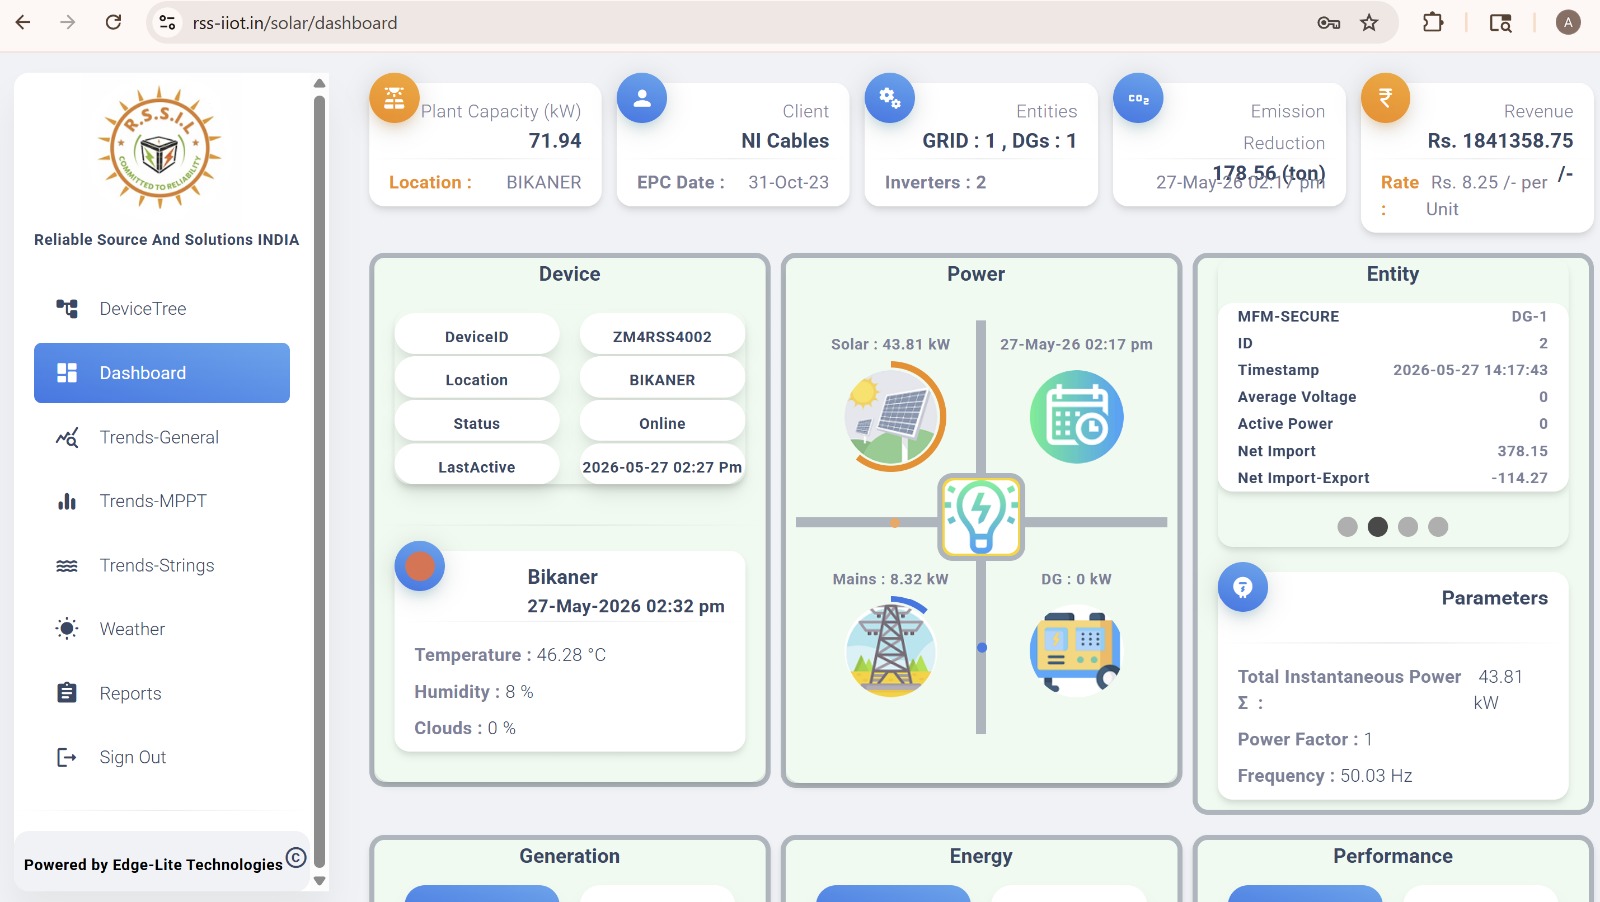The image size is (1600, 902).
Task: Click the 71.94 plant capacity value
Action: [555, 141]
